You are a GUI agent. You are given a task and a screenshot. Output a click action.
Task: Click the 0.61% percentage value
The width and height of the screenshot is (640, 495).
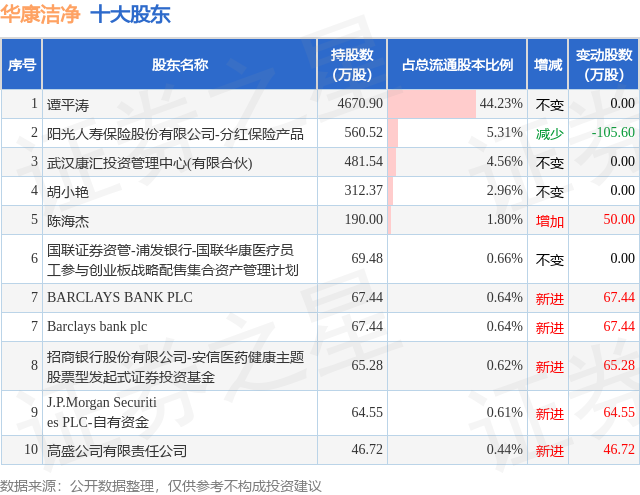[x=504, y=412]
